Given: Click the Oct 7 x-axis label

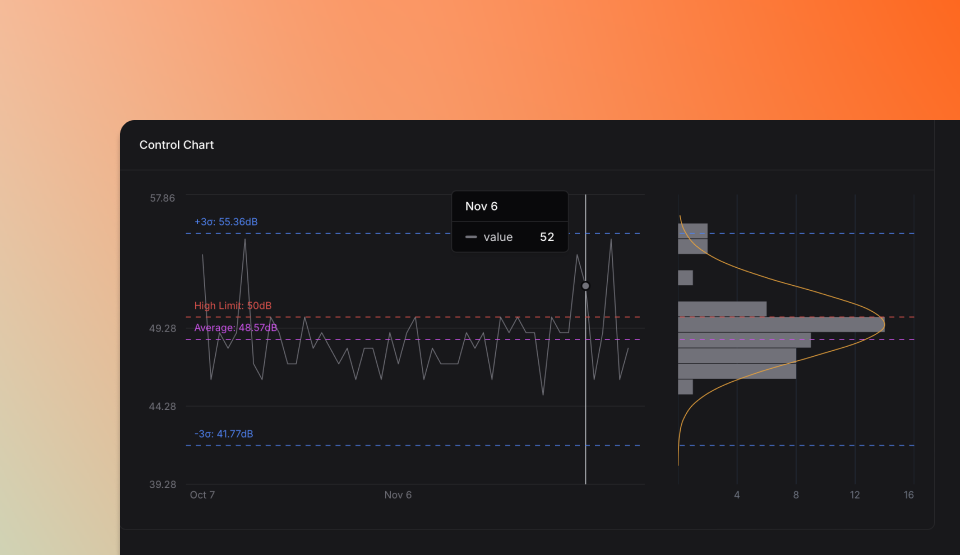Looking at the screenshot, I should coord(202,495).
